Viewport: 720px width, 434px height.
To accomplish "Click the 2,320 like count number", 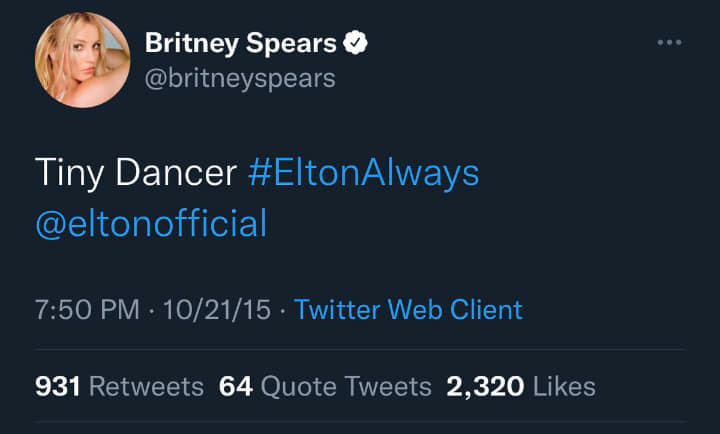I will coord(486,386).
